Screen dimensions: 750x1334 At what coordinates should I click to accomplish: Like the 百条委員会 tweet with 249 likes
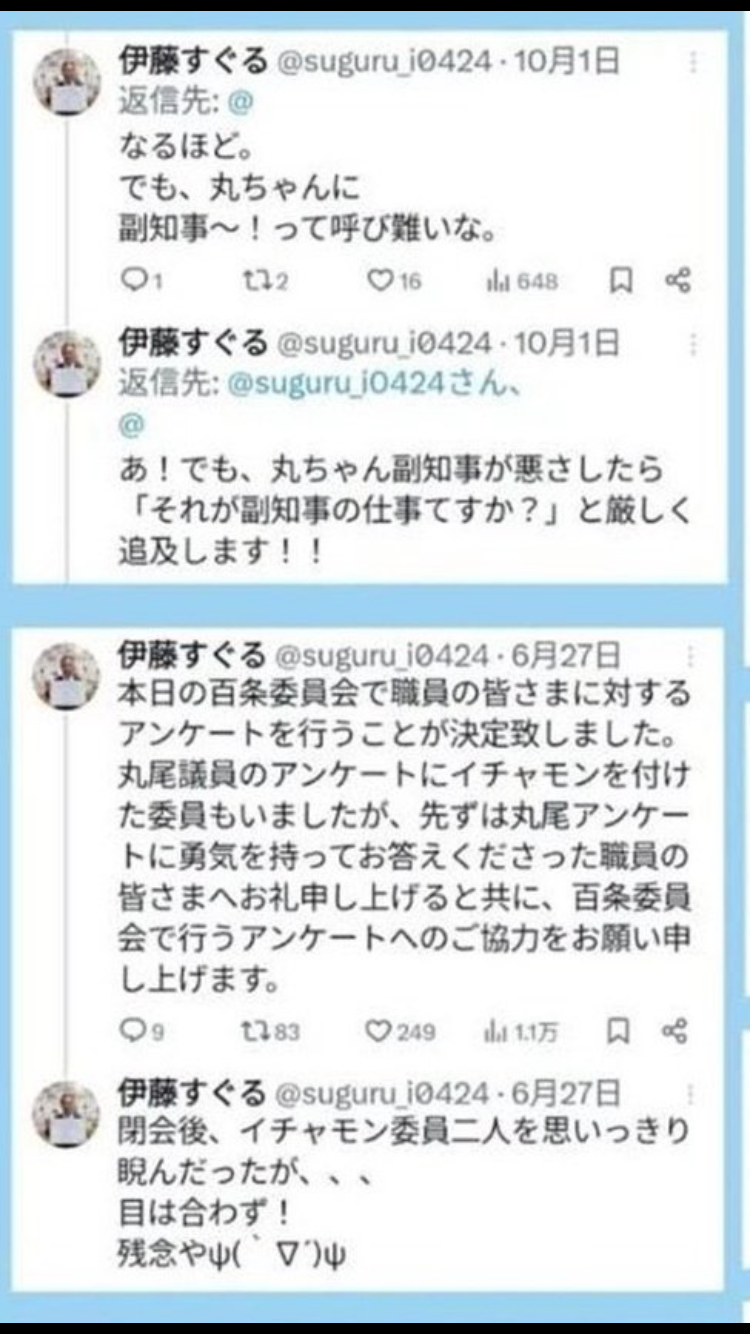400,1031
